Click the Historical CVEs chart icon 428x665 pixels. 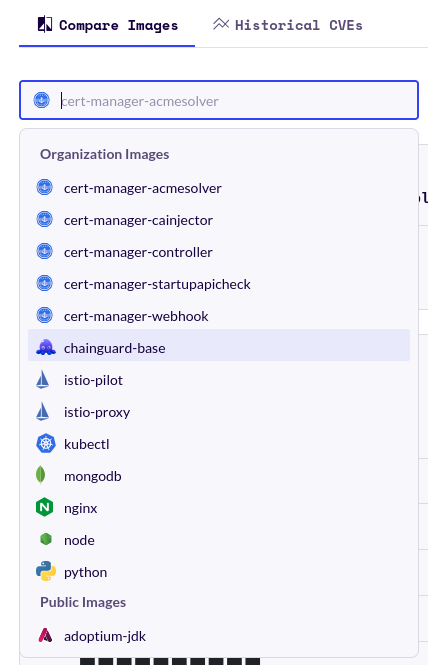221,24
